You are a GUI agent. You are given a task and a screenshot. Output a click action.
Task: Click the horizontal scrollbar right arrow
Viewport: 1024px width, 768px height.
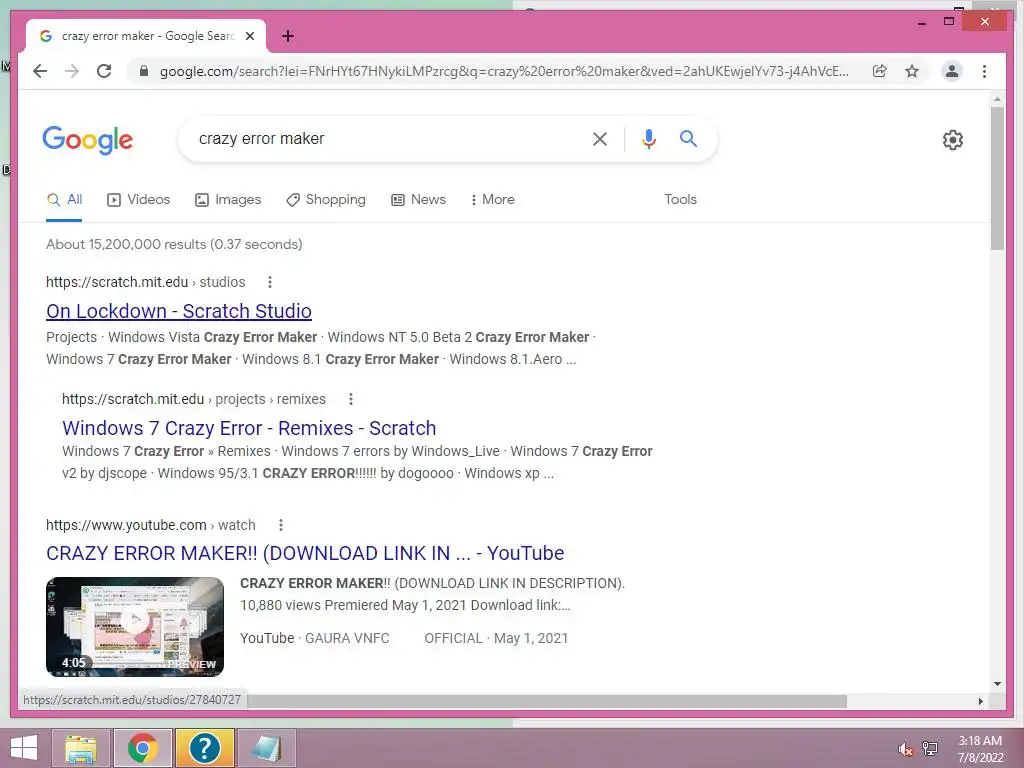pyautogui.click(x=980, y=701)
